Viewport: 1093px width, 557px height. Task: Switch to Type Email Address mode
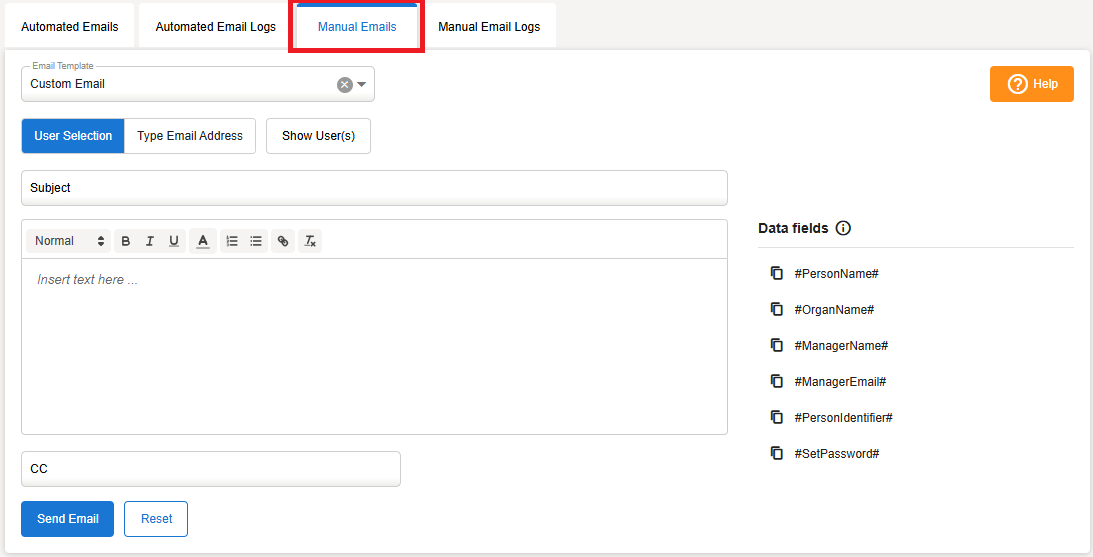[190, 136]
